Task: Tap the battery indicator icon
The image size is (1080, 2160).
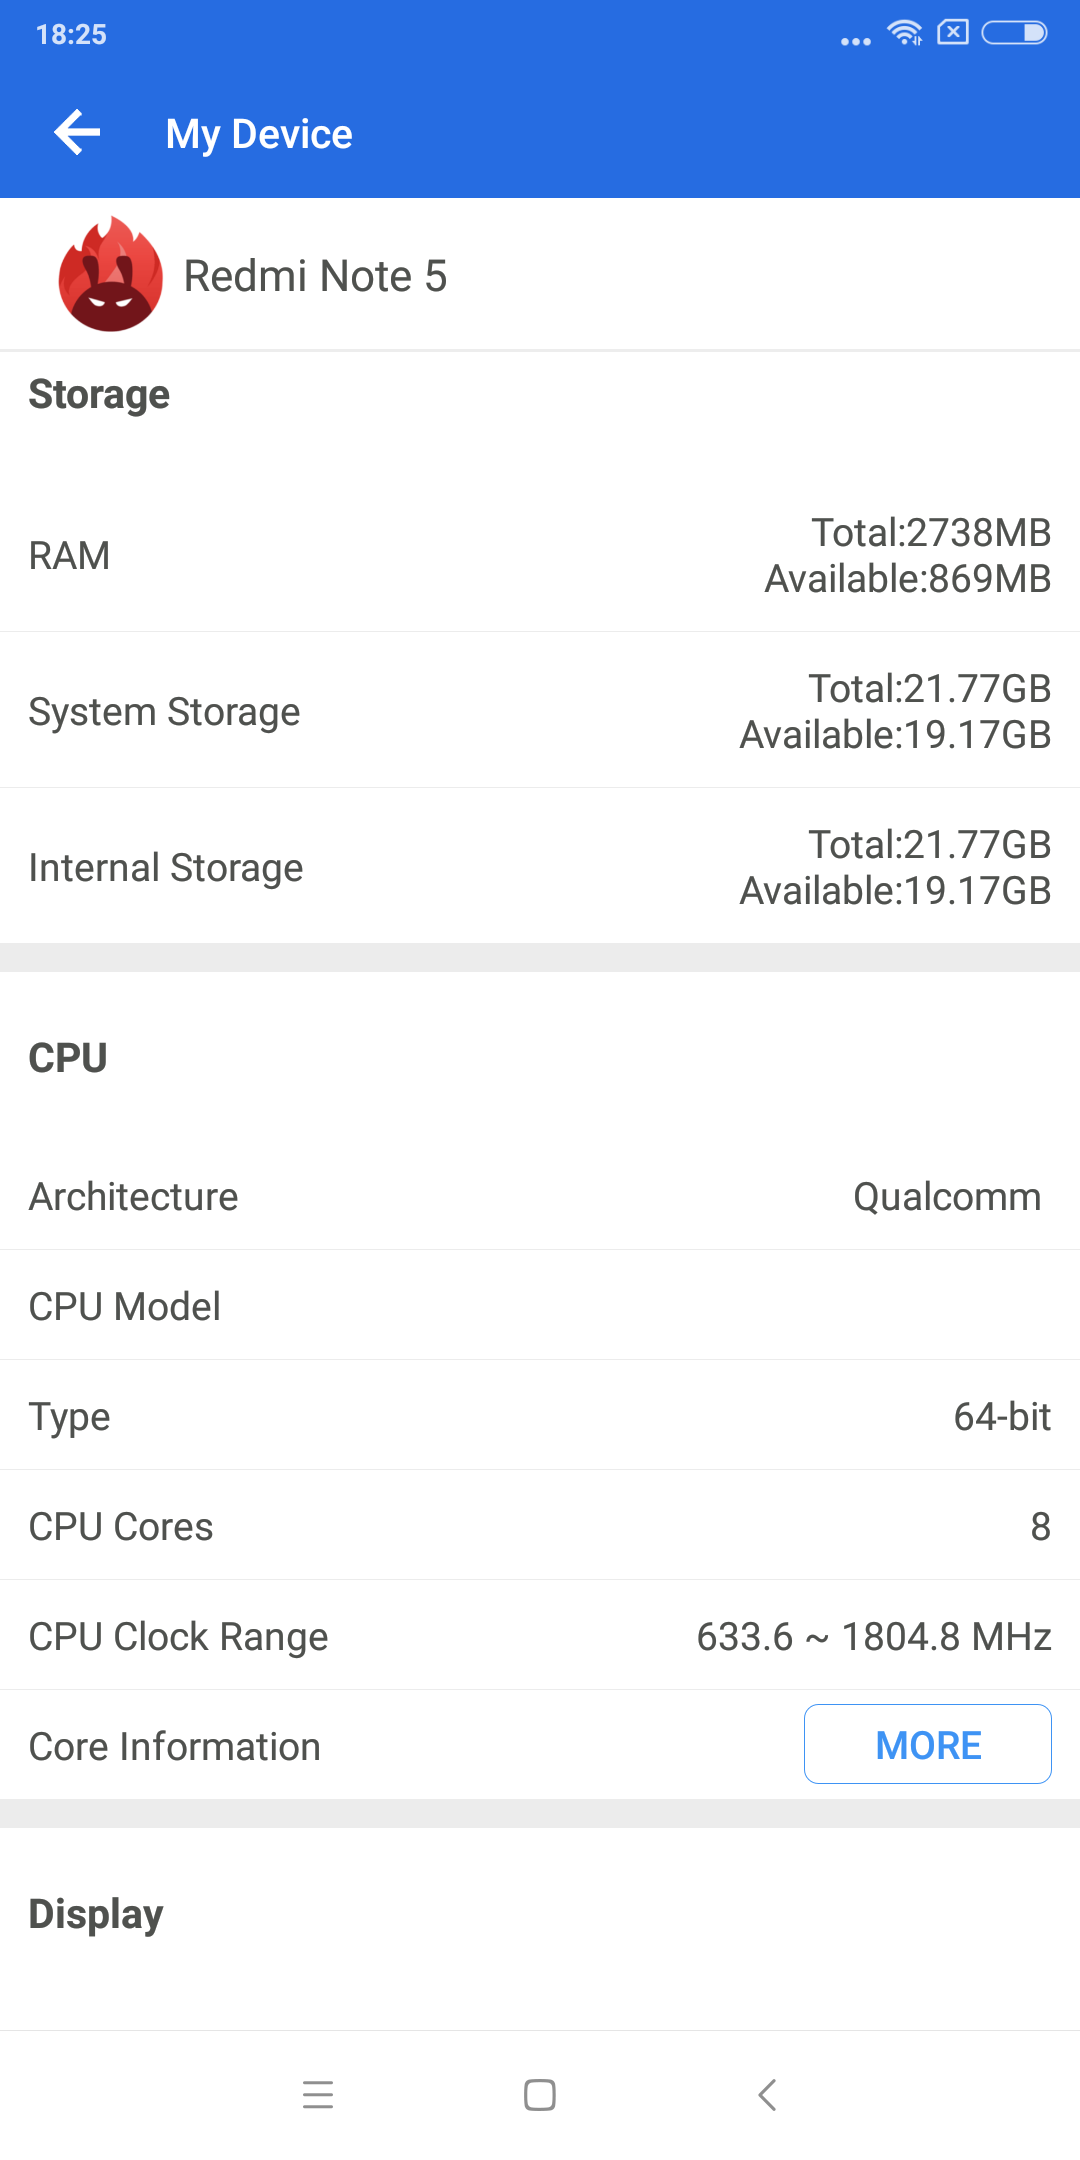Action: coord(1014,33)
